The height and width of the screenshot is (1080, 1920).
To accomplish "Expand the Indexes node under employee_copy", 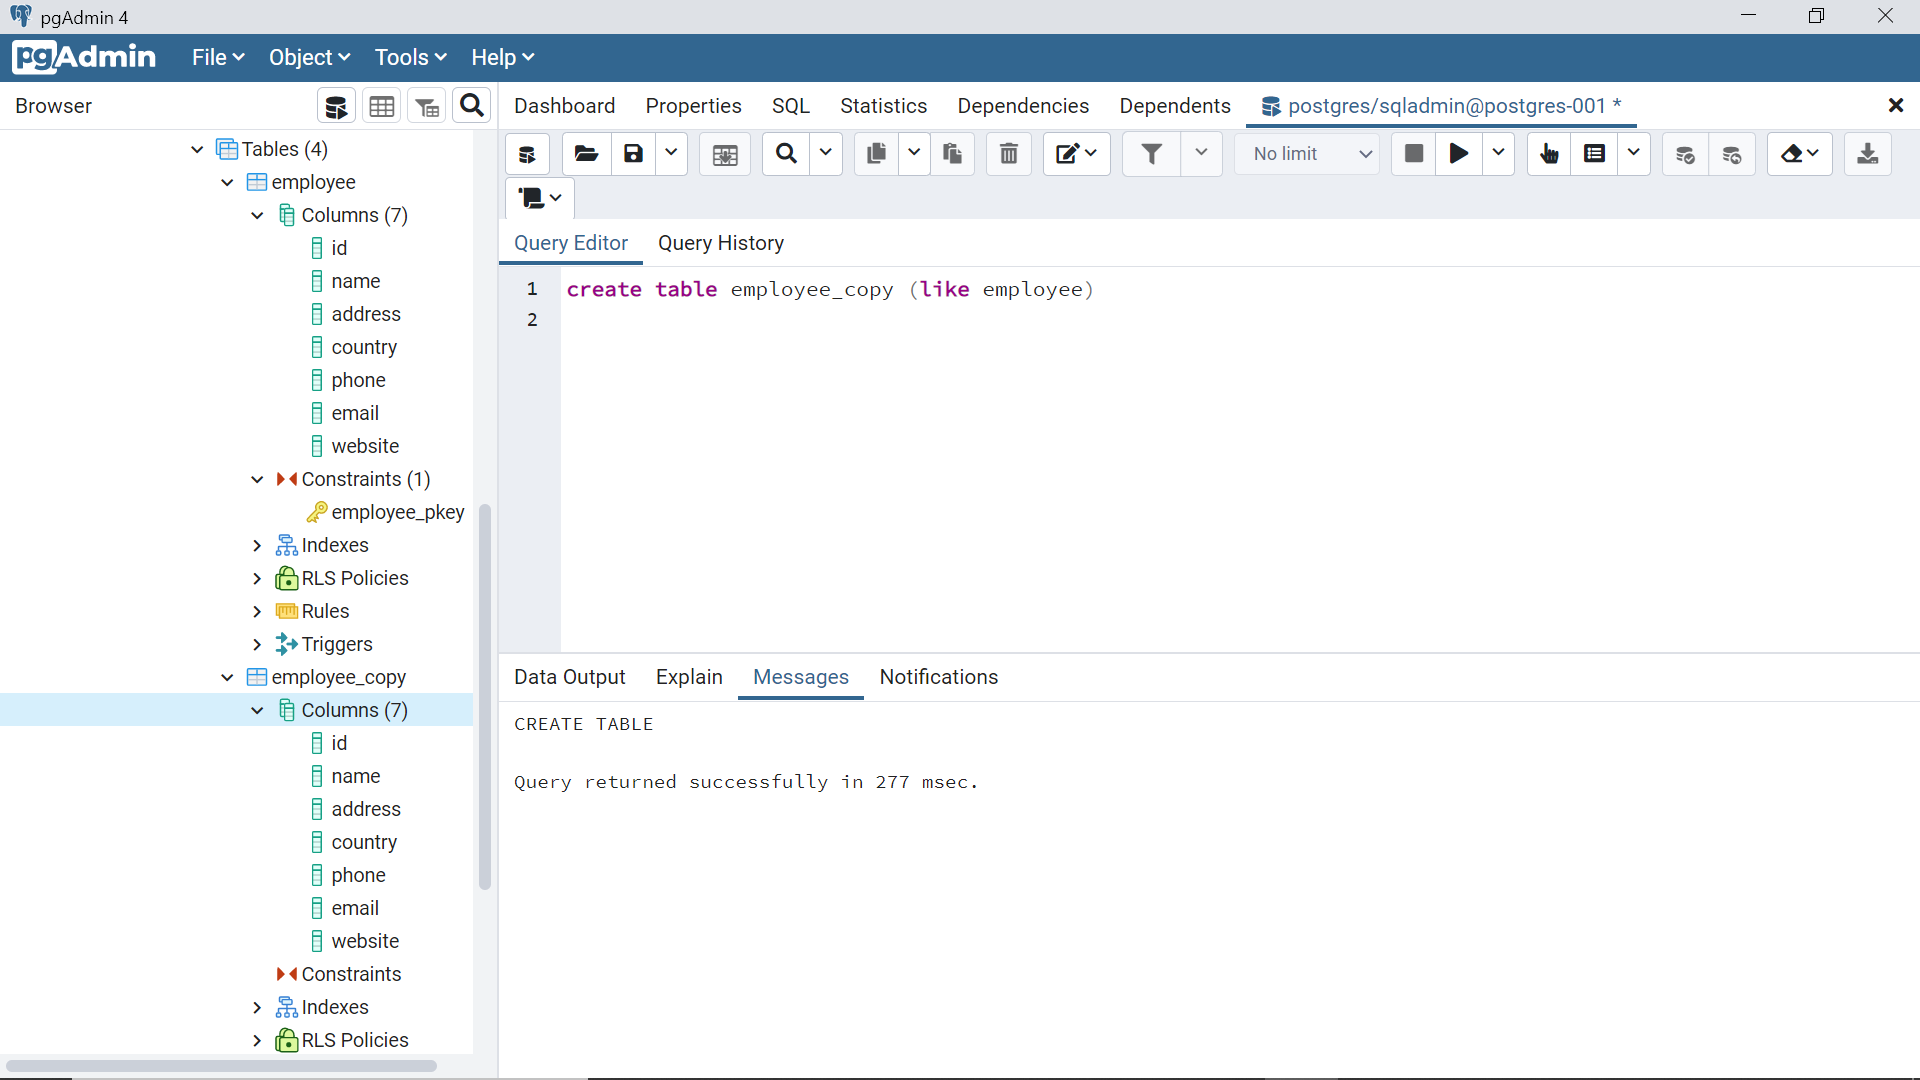I will click(256, 1007).
